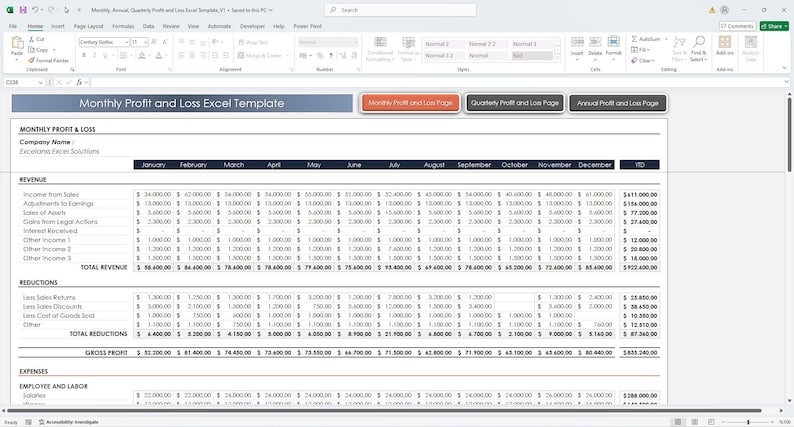Switch to the Power Pivot tab
This screenshot has width=794, height=427.
[x=307, y=26]
